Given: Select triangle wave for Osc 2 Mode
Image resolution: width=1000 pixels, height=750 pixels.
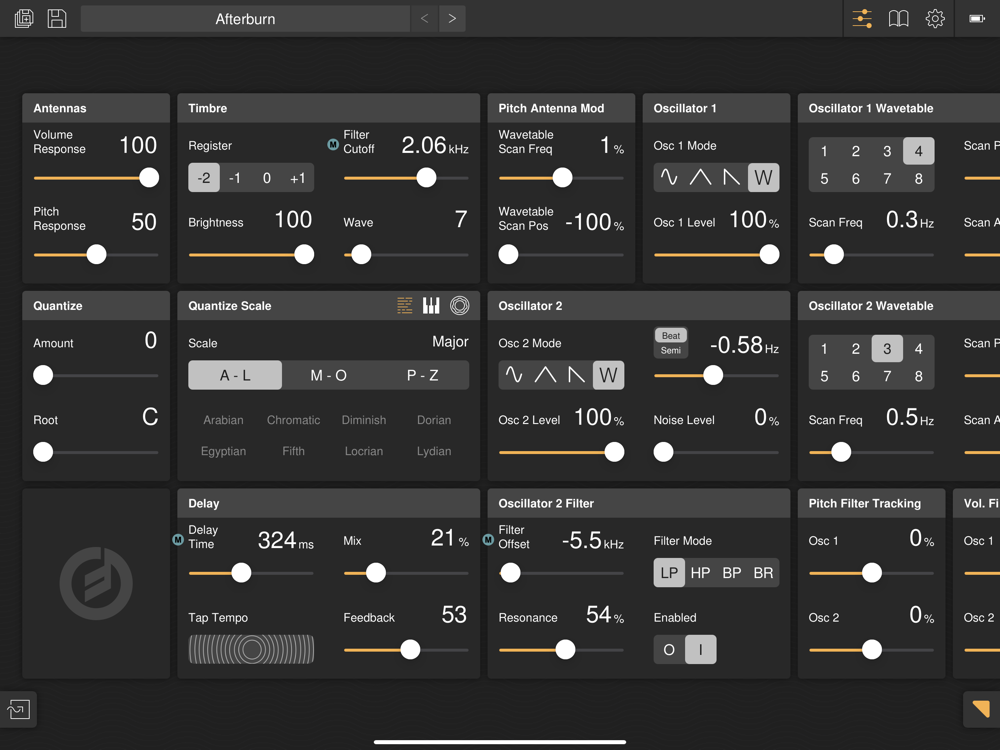Looking at the screenshot, I should (545, 375).
